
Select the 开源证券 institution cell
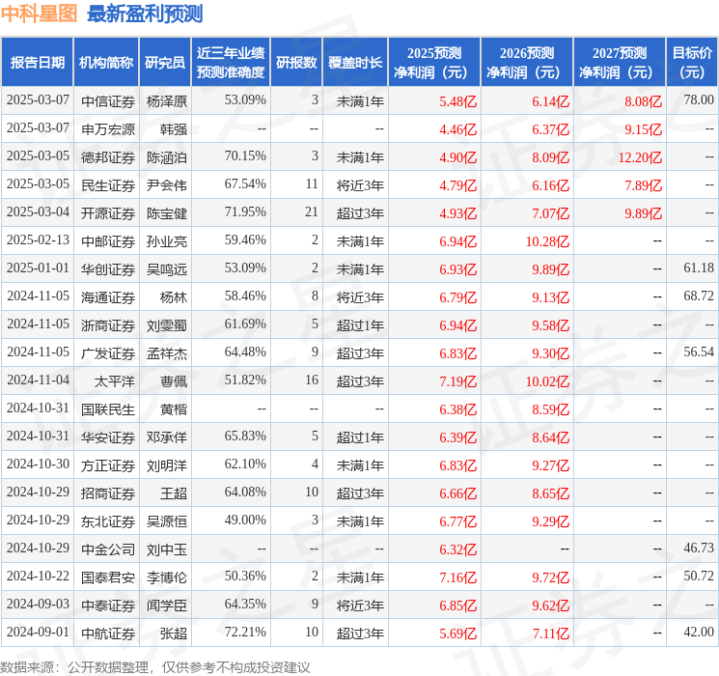click(108, 213)
